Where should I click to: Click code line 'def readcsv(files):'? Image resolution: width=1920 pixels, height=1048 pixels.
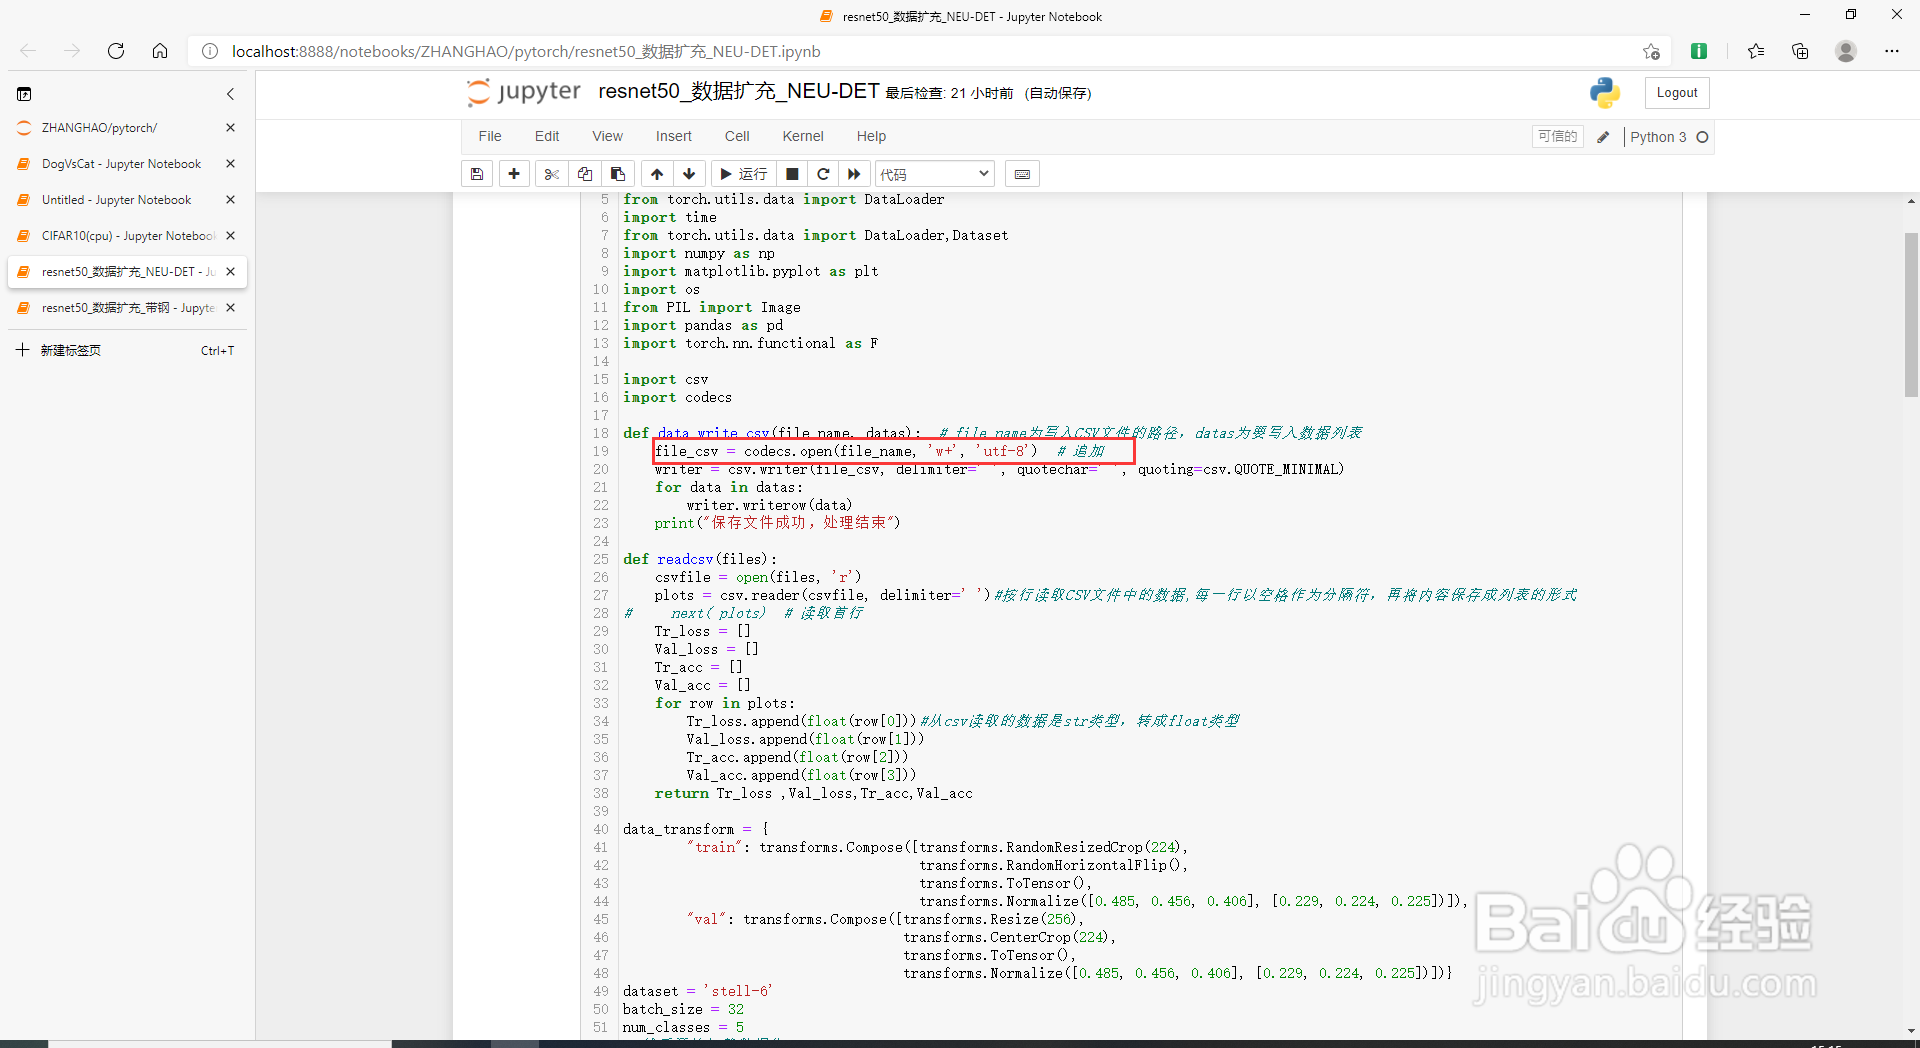click(700, 560)
